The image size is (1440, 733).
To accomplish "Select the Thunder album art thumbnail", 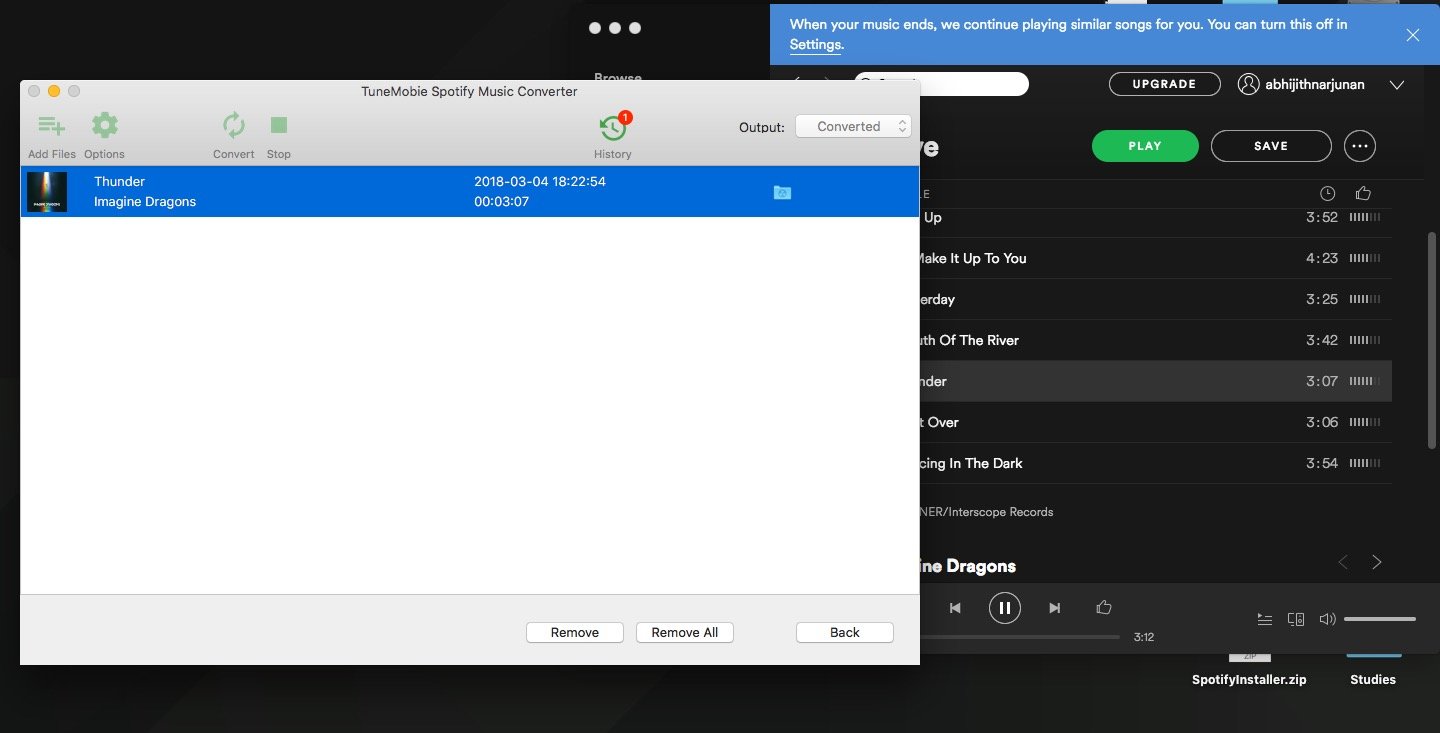I will [x=47, y=192].
